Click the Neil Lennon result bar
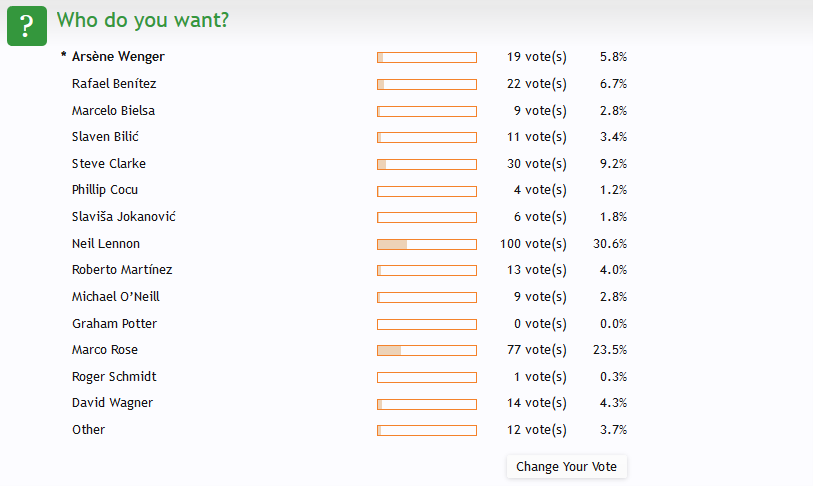The height and width of the screenshot is (486, 813). [427, 244]
